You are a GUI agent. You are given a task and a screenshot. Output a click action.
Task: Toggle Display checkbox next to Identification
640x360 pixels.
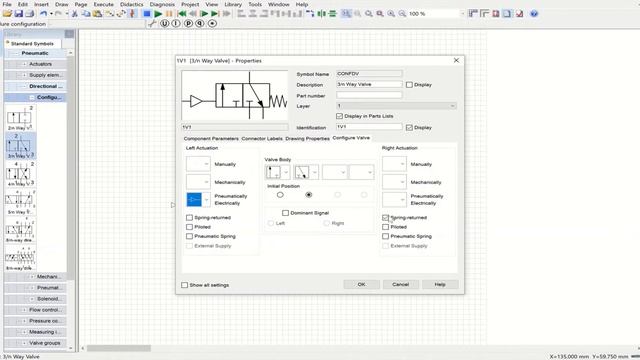click(x=409, y=127)
